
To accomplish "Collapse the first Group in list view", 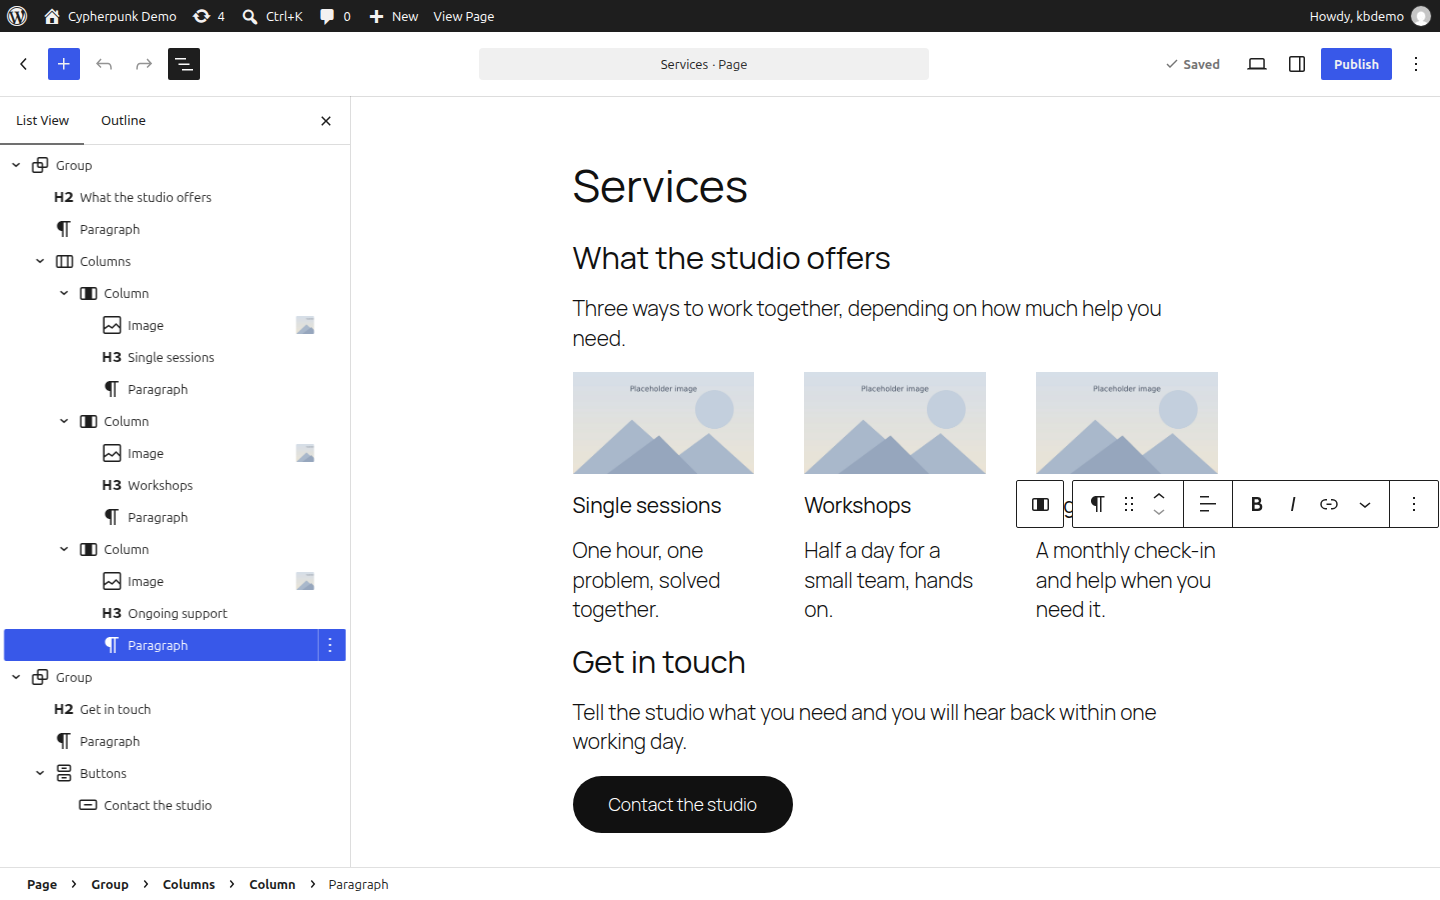I will [x=16, y=165].
